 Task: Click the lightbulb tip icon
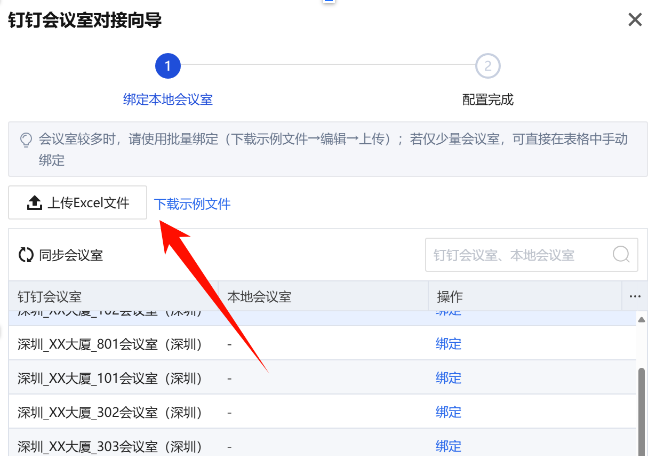point(26,139)
